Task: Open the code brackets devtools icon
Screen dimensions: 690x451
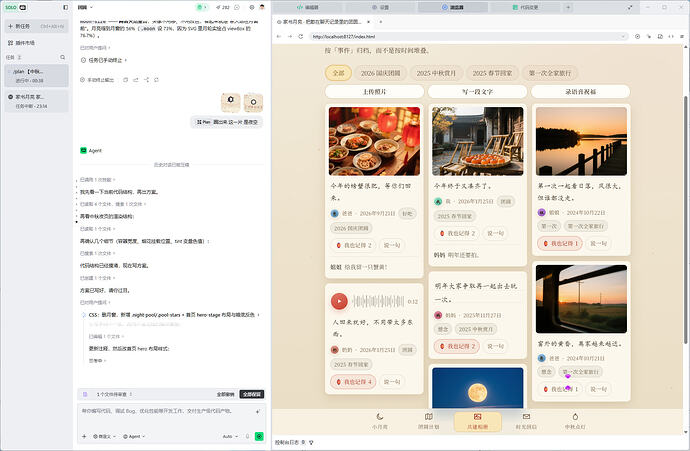Action: click(x=671, y=37)
